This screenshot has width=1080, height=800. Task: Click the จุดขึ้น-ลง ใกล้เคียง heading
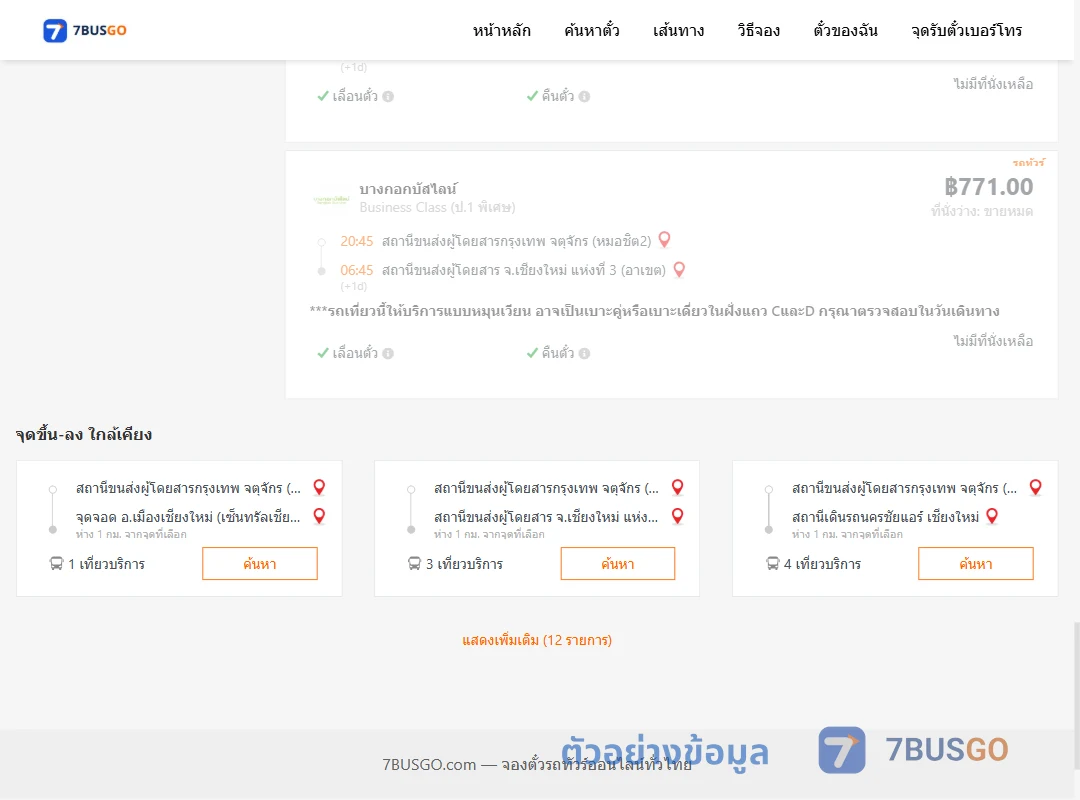coord(84,434)
